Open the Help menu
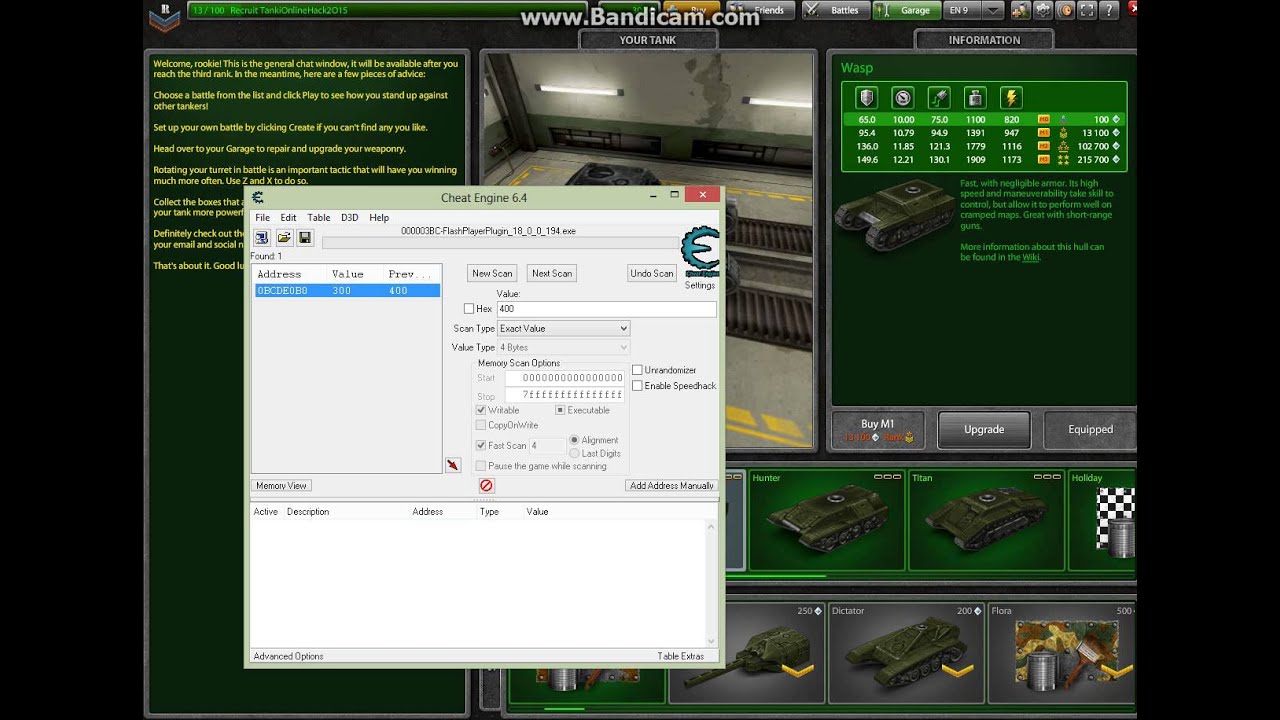Image resolution: width=1280 pixels, height=720 pixels. [x=379, y=217]
